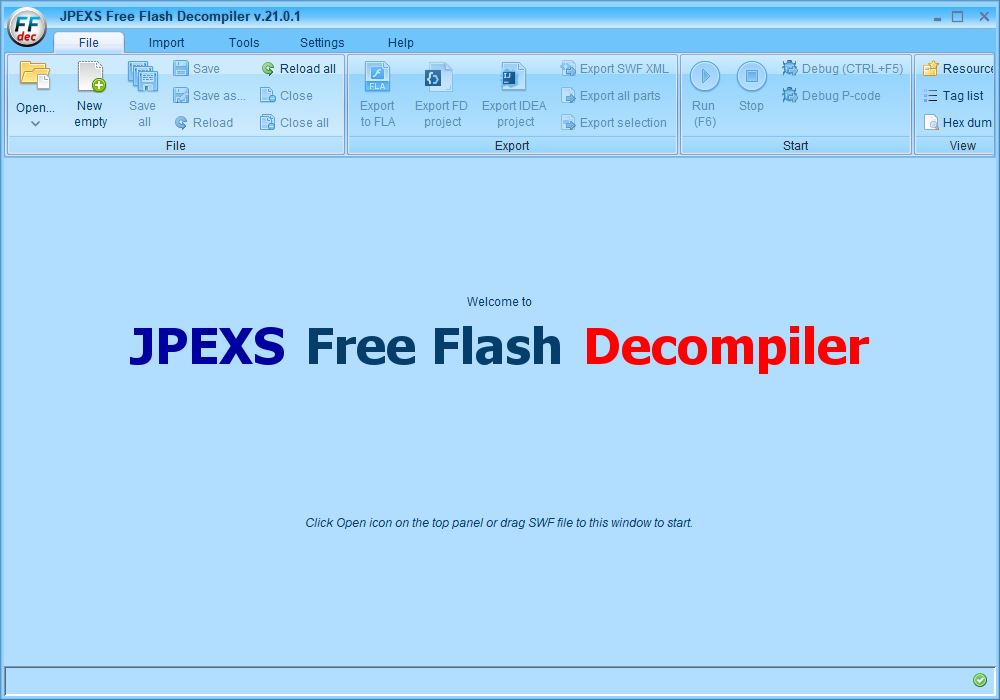Create a New empty file
The image size is (1000, 700).
click(91, 94)
